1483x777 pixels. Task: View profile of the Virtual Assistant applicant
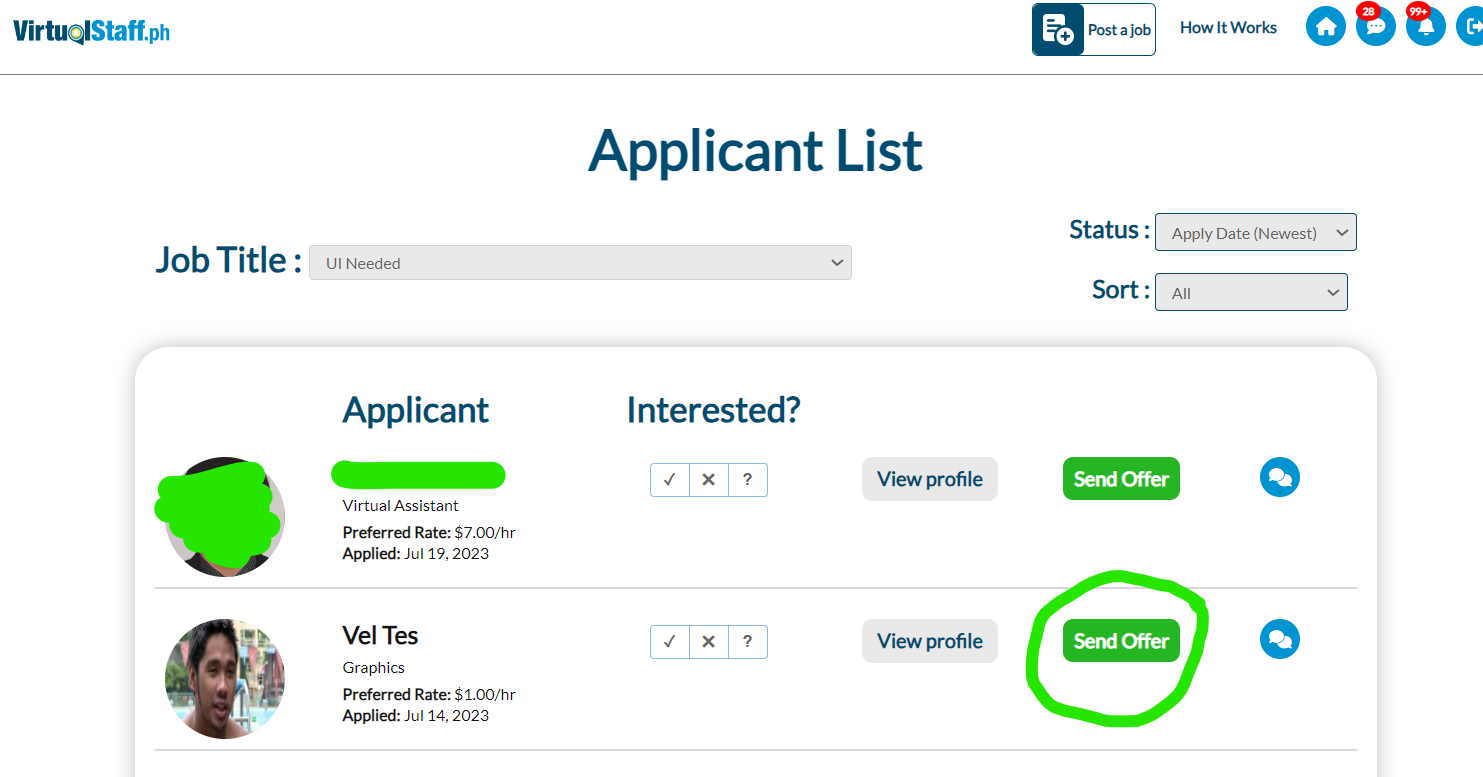click(930, 479)
